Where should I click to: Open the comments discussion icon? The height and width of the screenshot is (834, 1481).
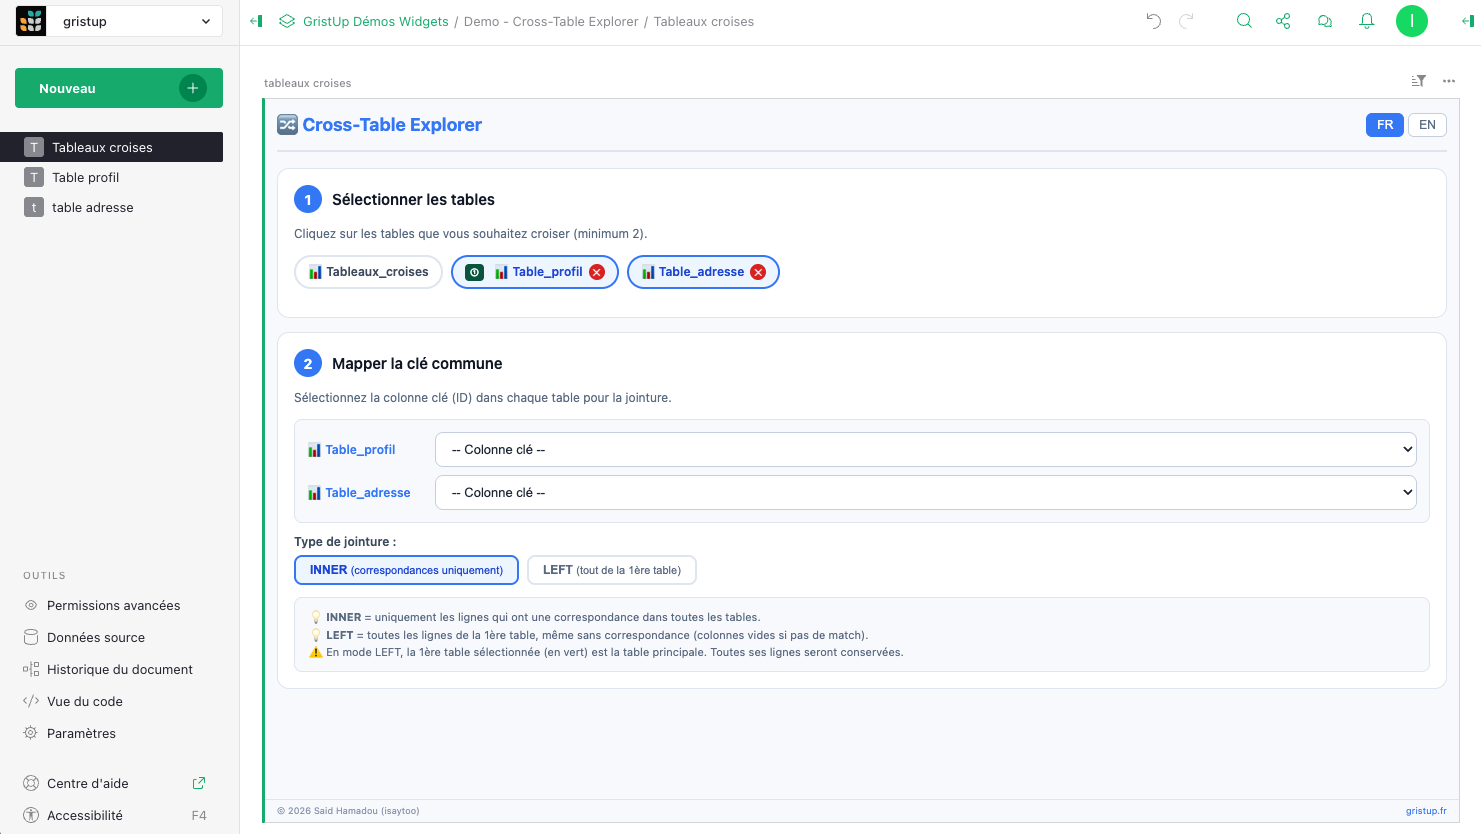(x=1325, y=21)
